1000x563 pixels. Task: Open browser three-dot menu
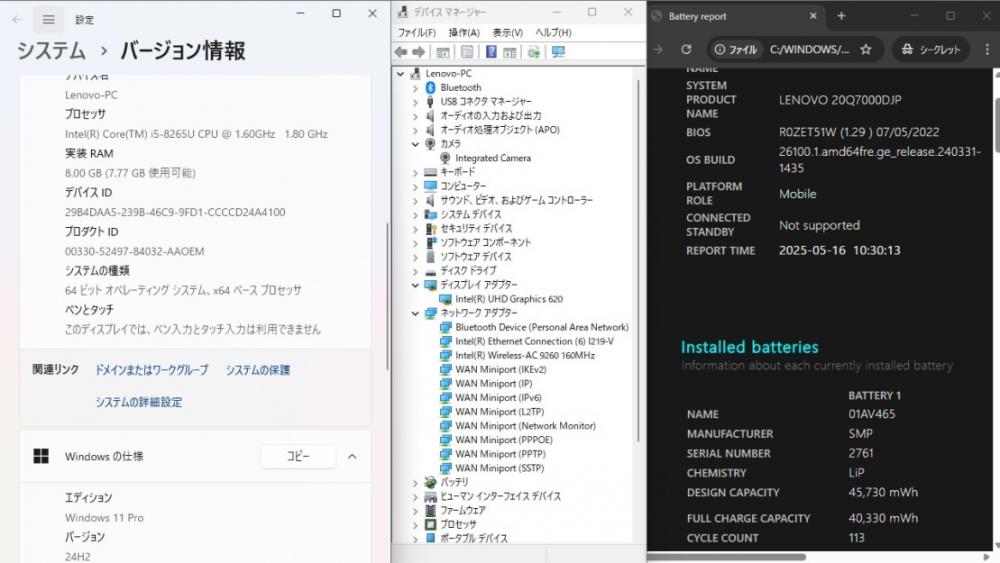tap(987, 49)
